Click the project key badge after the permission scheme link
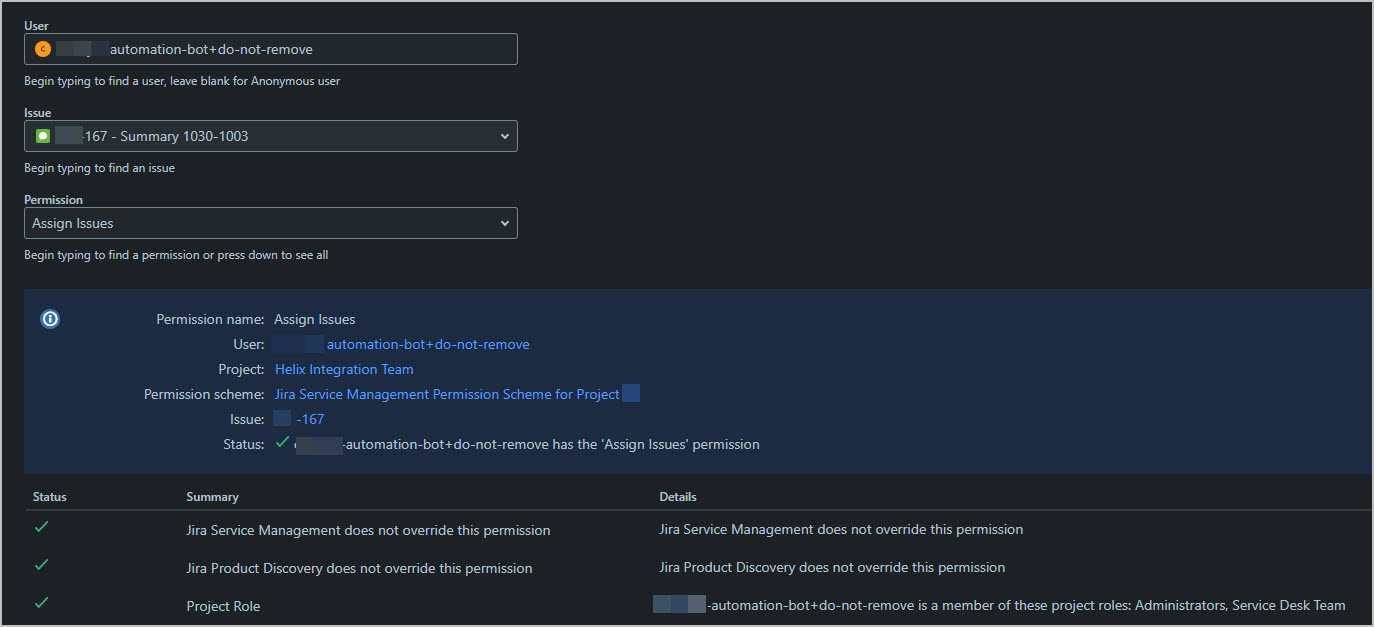 (630, 393)
